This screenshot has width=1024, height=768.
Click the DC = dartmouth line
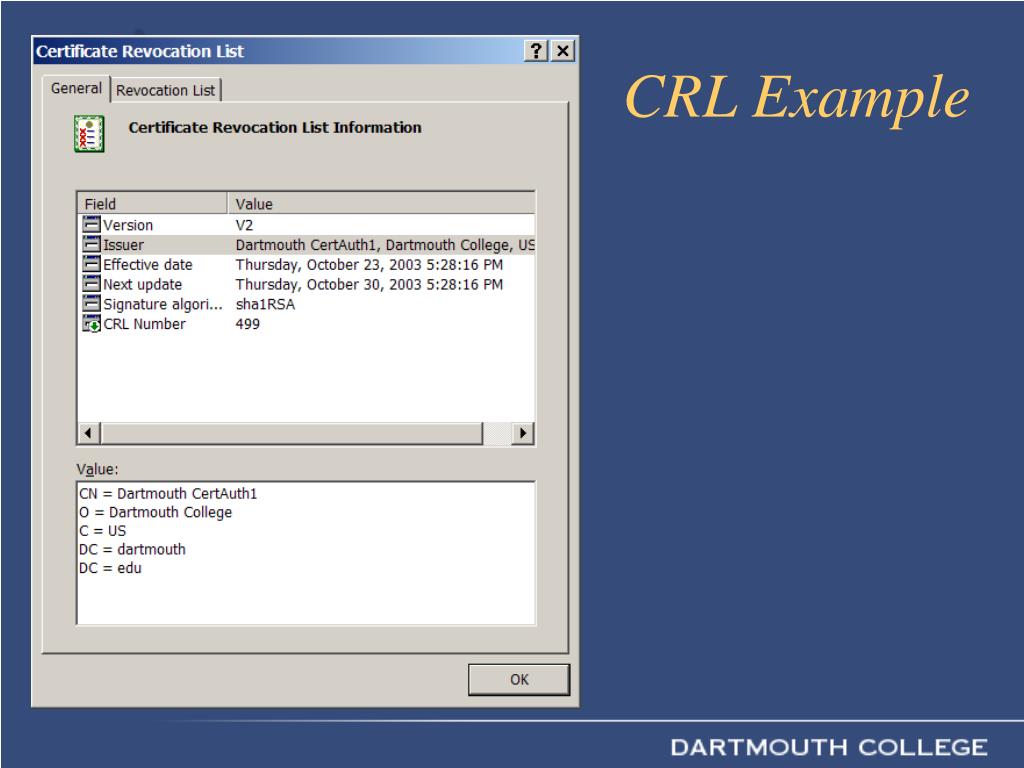pos(132,549)
